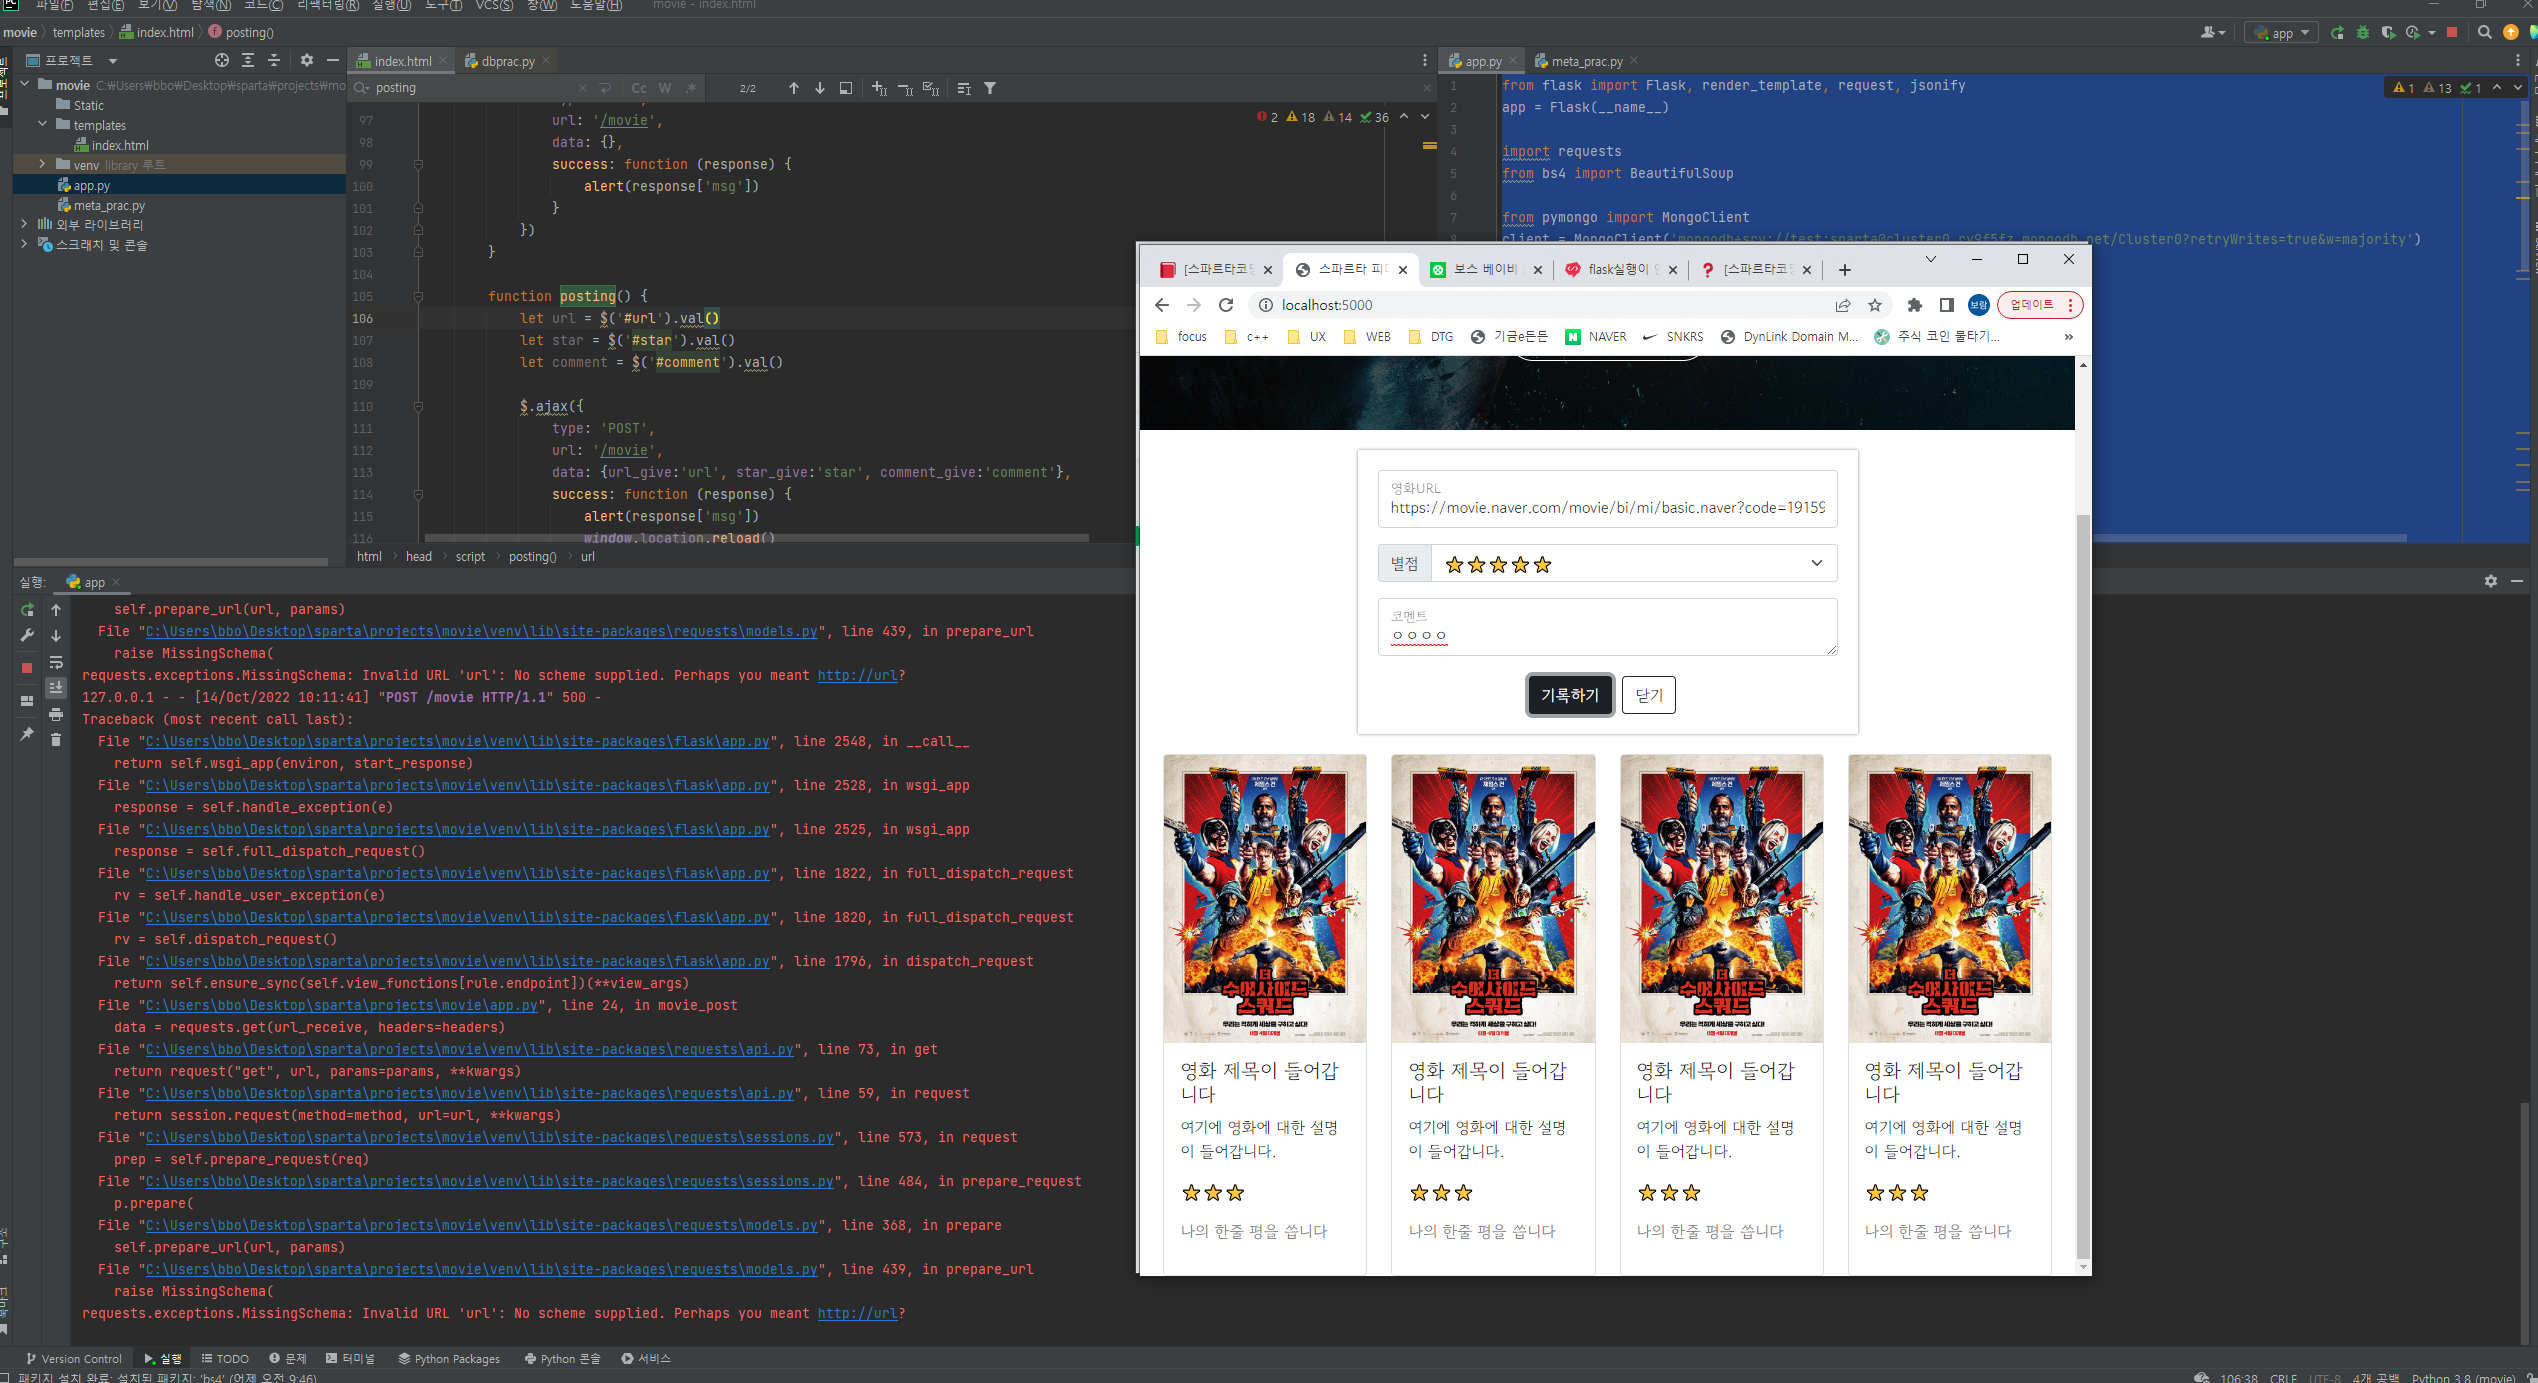Screen dimensions: 2538x1383
Task: Click the 닫기 close button on the form
Action: point(1649,695)
